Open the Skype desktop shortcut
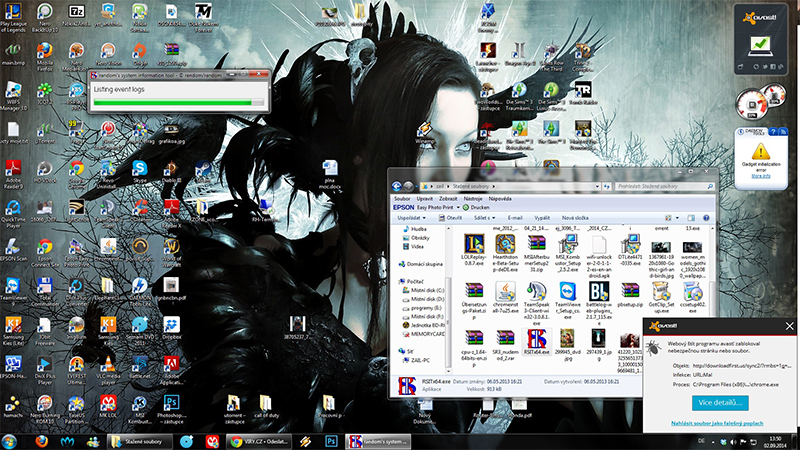 tap(139, 168)
